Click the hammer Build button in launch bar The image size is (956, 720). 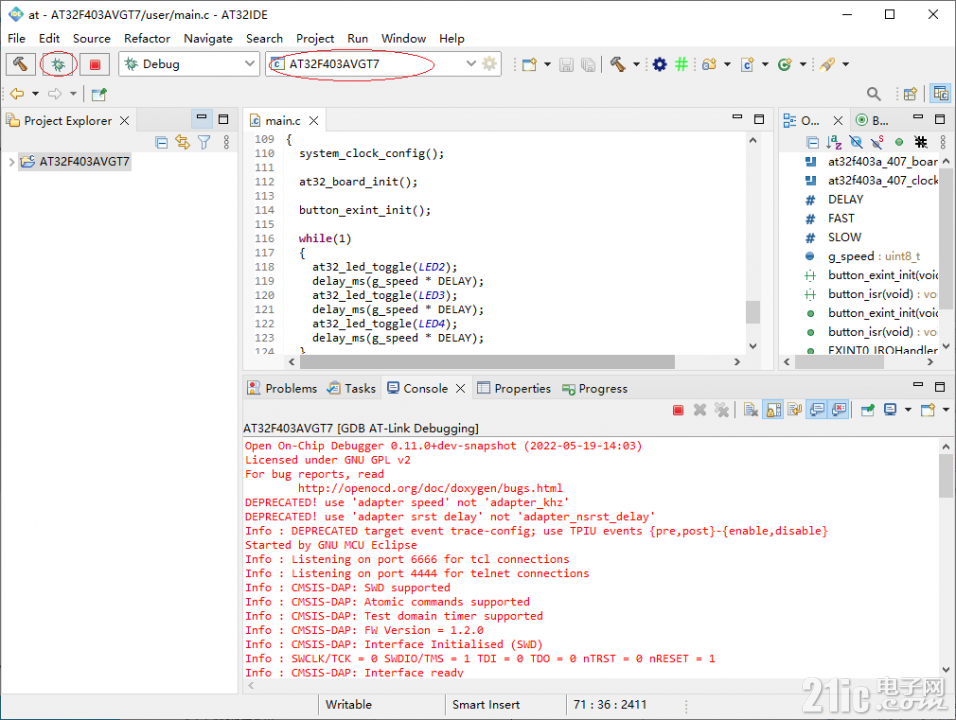(x=20, y=64)
